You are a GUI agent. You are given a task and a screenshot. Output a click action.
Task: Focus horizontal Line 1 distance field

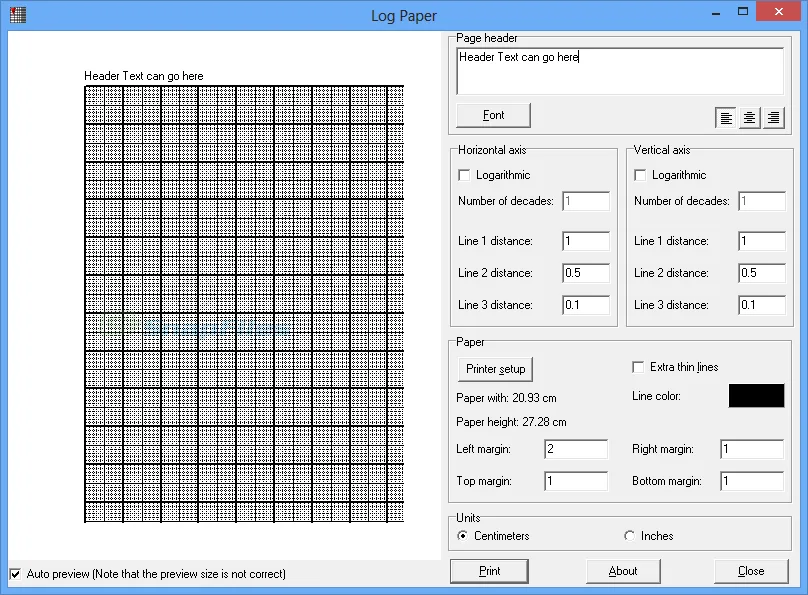[x=586, y=241]
